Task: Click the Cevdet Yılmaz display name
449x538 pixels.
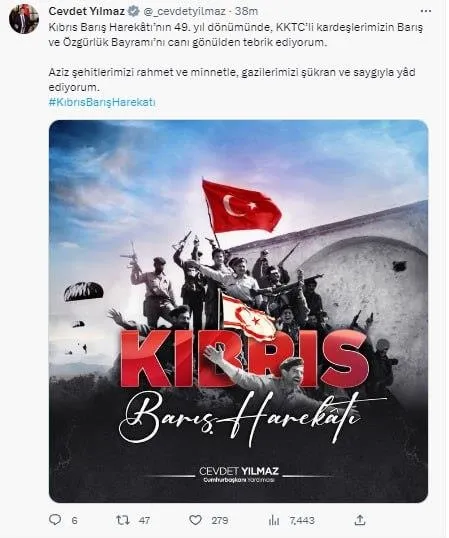Action: point(87,11)
